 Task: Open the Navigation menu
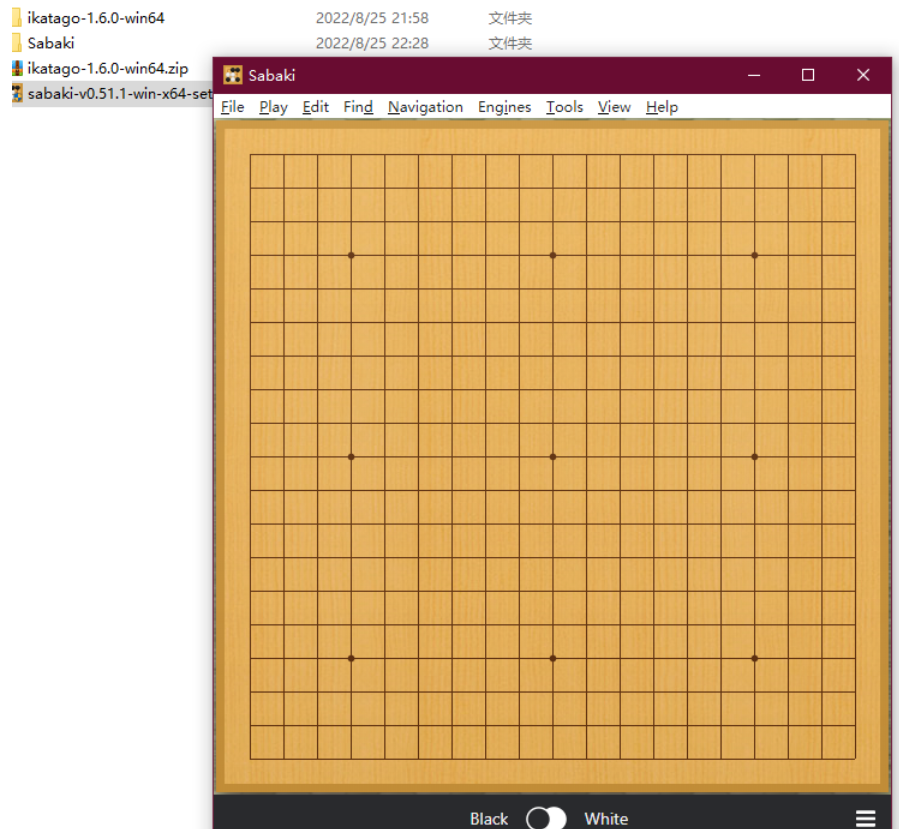click(425, 107)
